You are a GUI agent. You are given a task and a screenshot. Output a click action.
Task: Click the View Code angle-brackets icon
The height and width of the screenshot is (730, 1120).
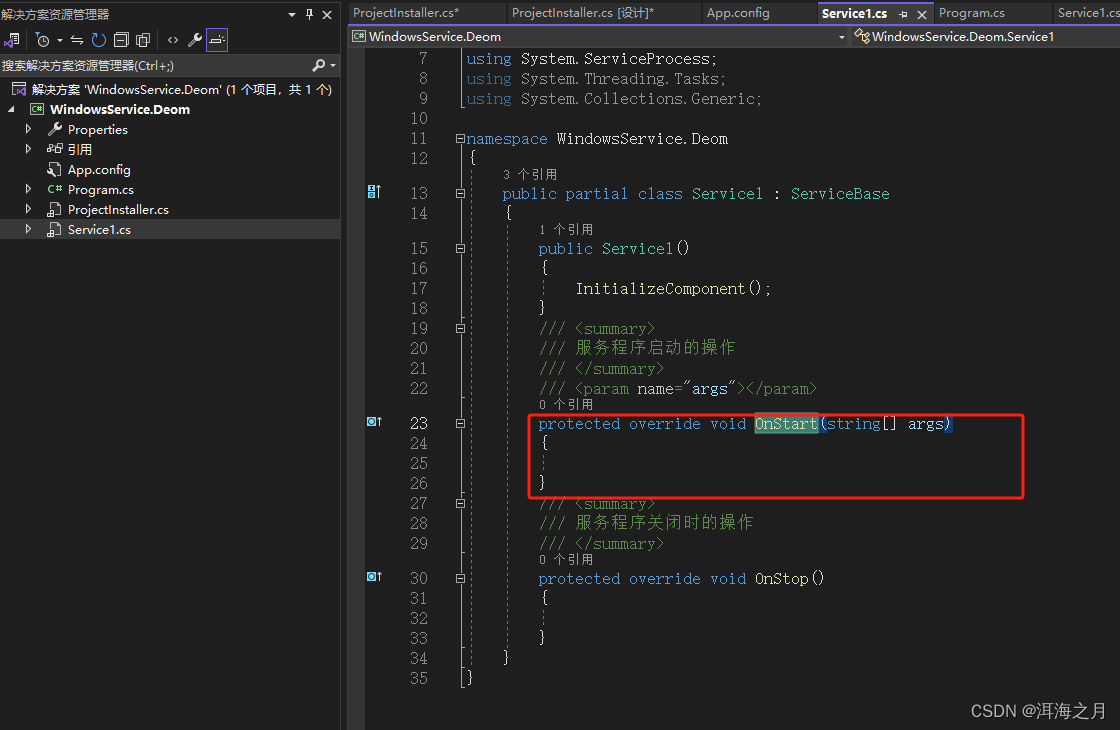[x=173, y=40]
